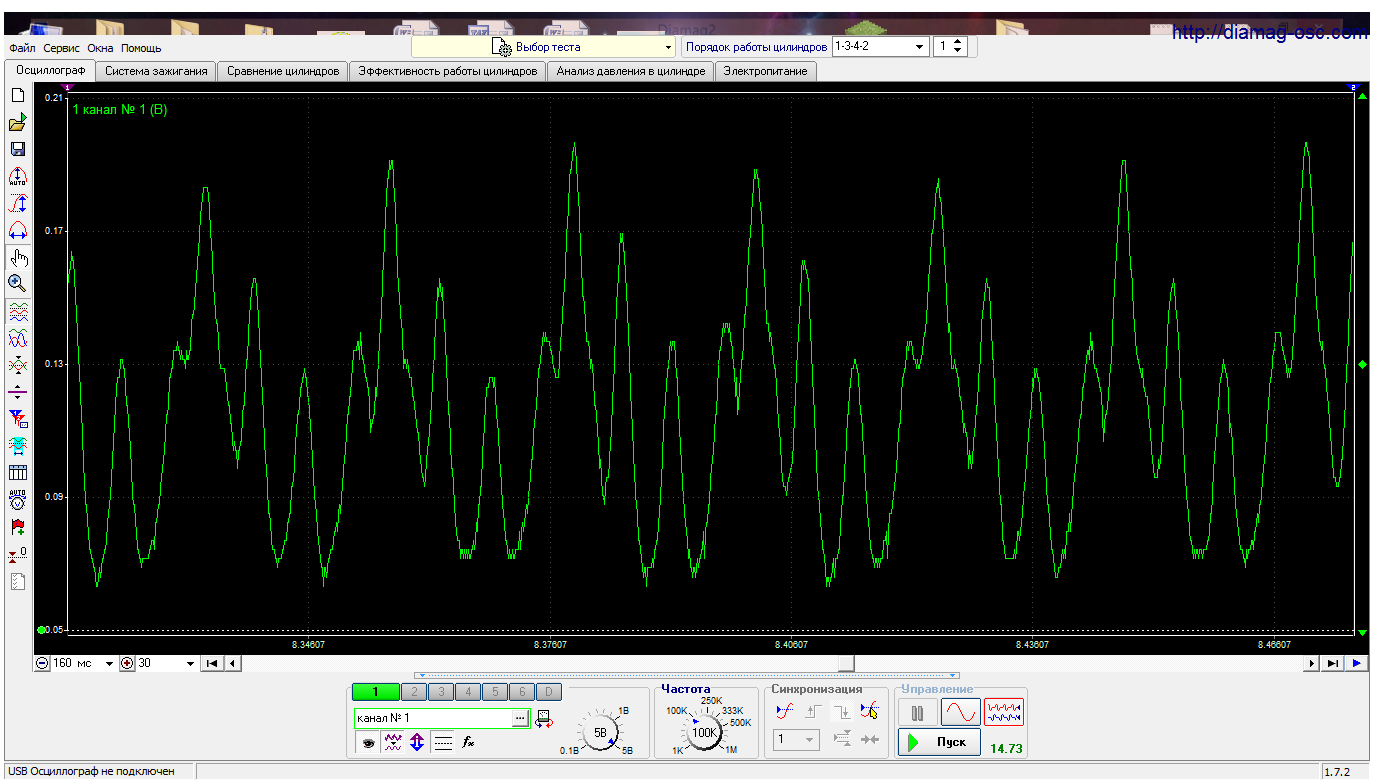This screenshot has width=1382, height=784.
Task: Click the pause button
Action: tap(917, 712)
